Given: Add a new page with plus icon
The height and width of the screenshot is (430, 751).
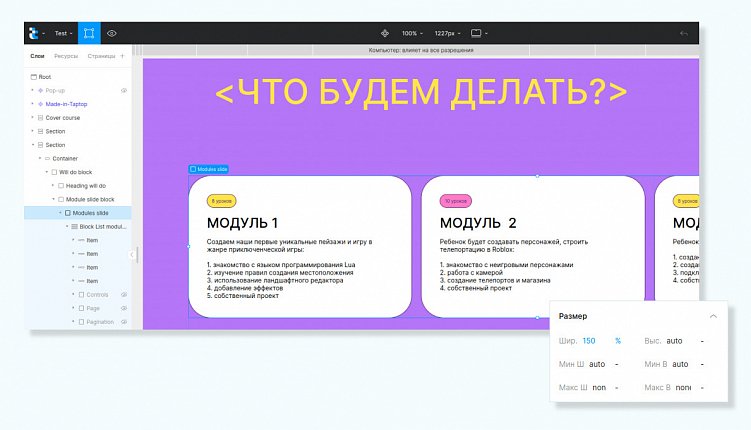Looking at the screenshot, I should [123, 56].
